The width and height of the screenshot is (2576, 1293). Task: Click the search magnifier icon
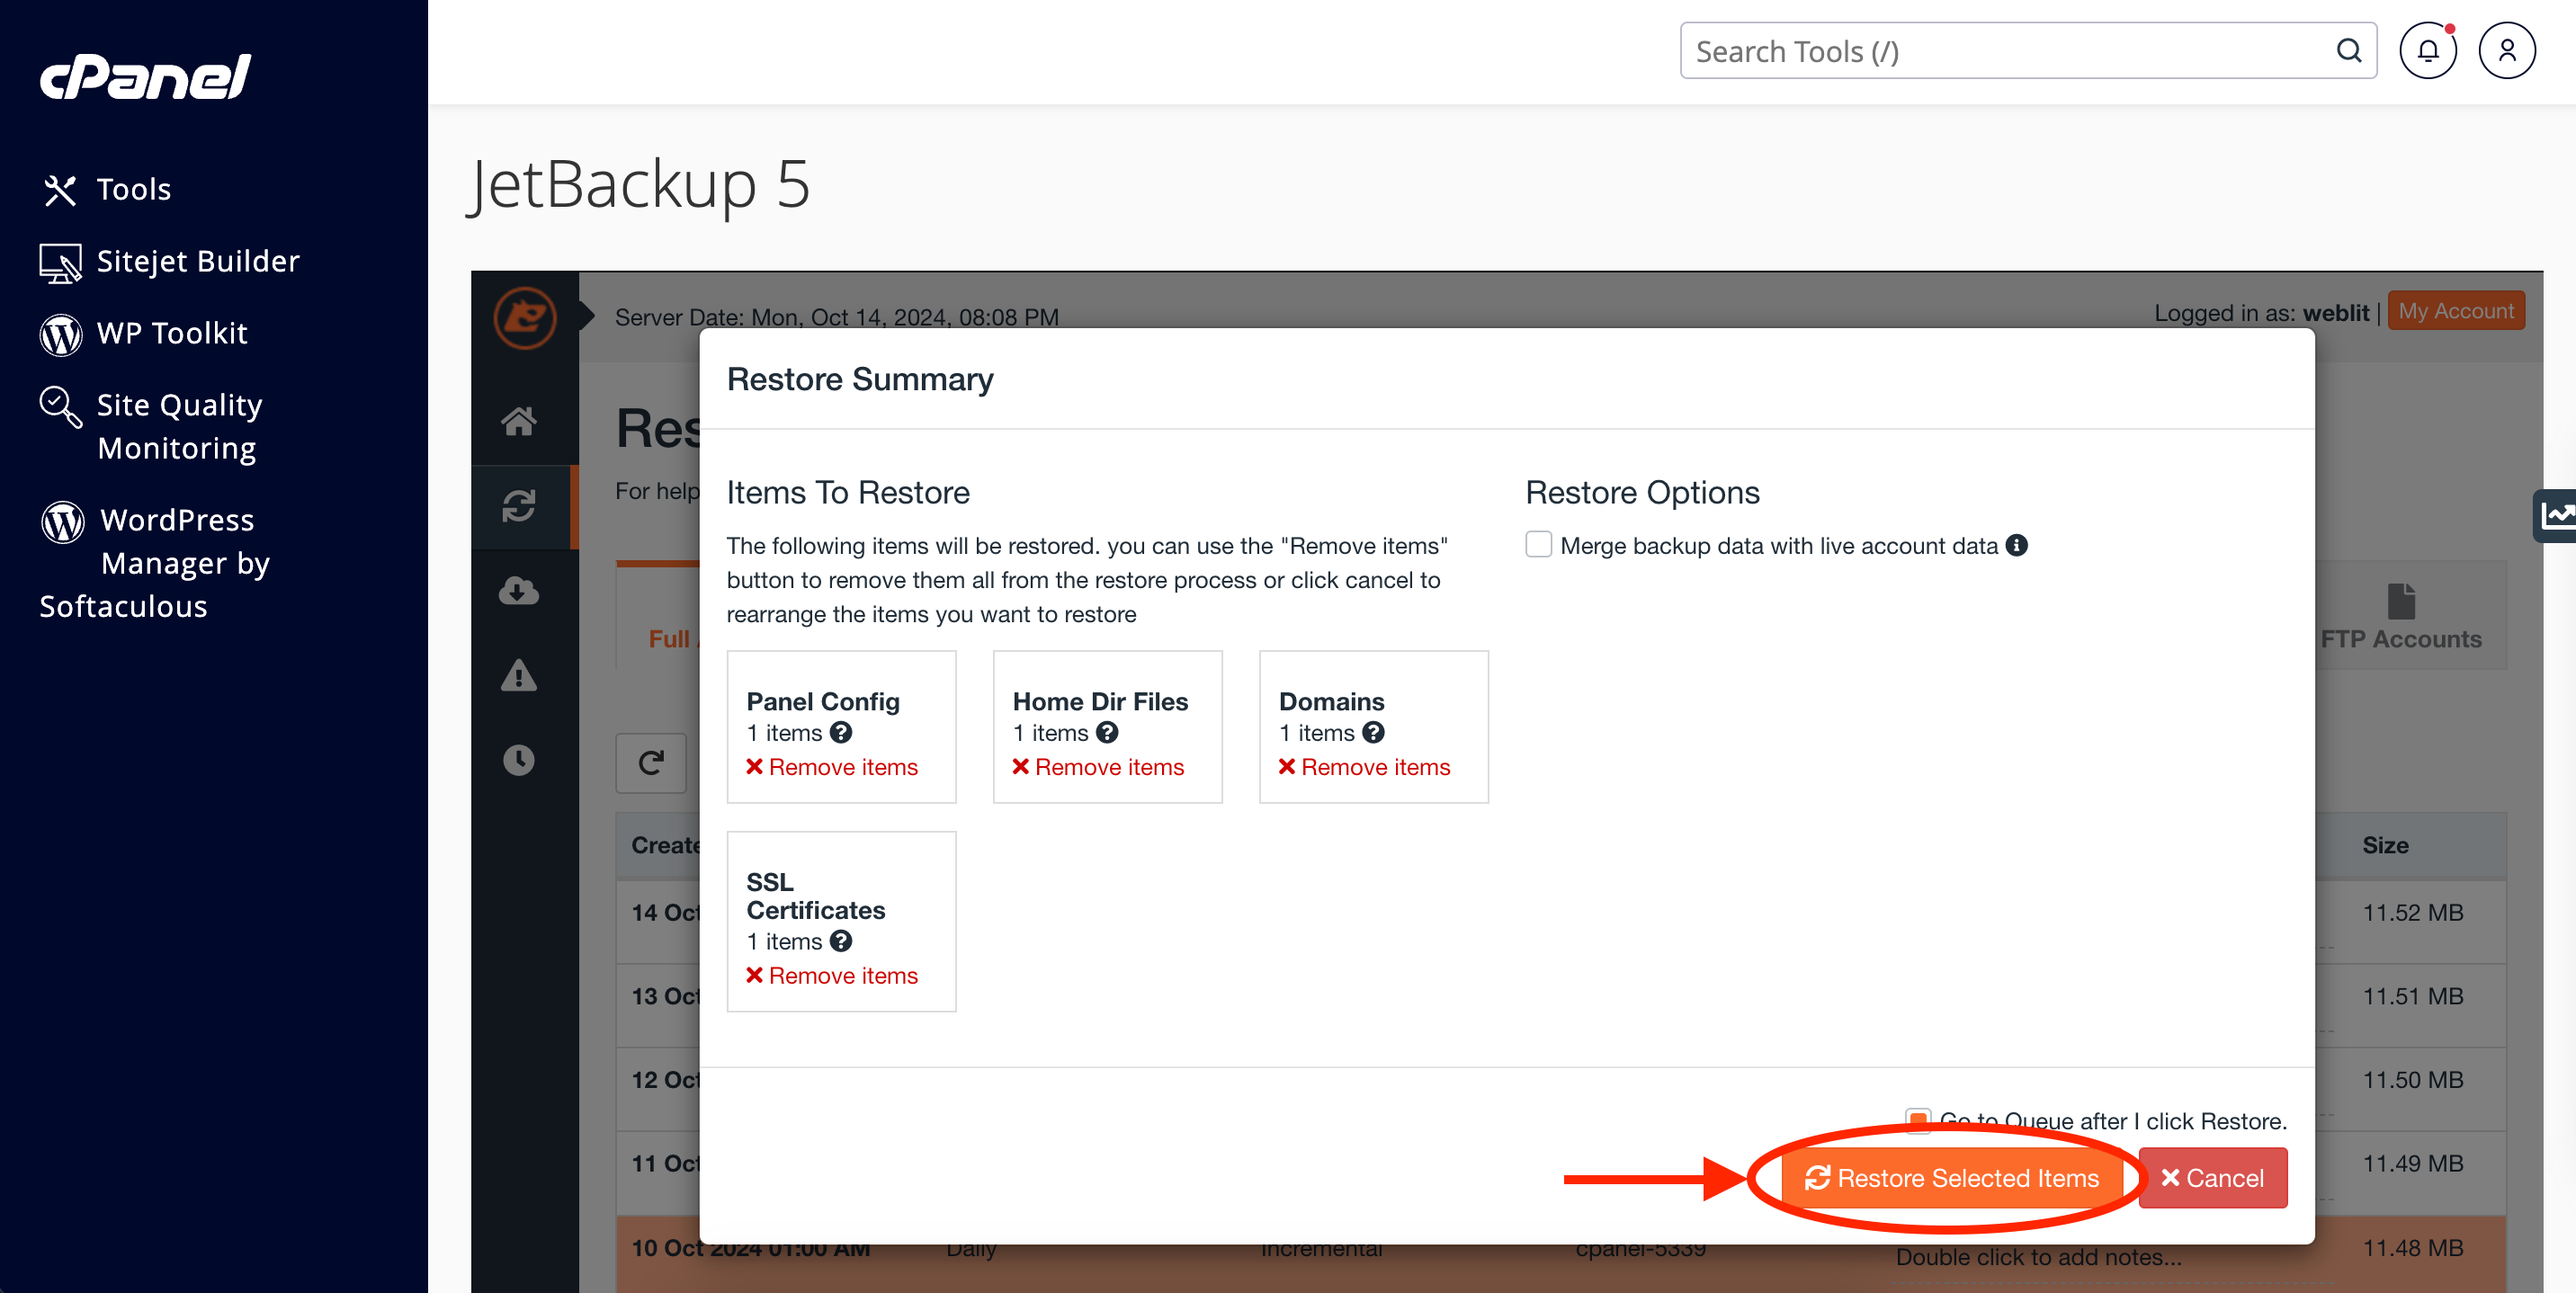[x=2348, y=51]
